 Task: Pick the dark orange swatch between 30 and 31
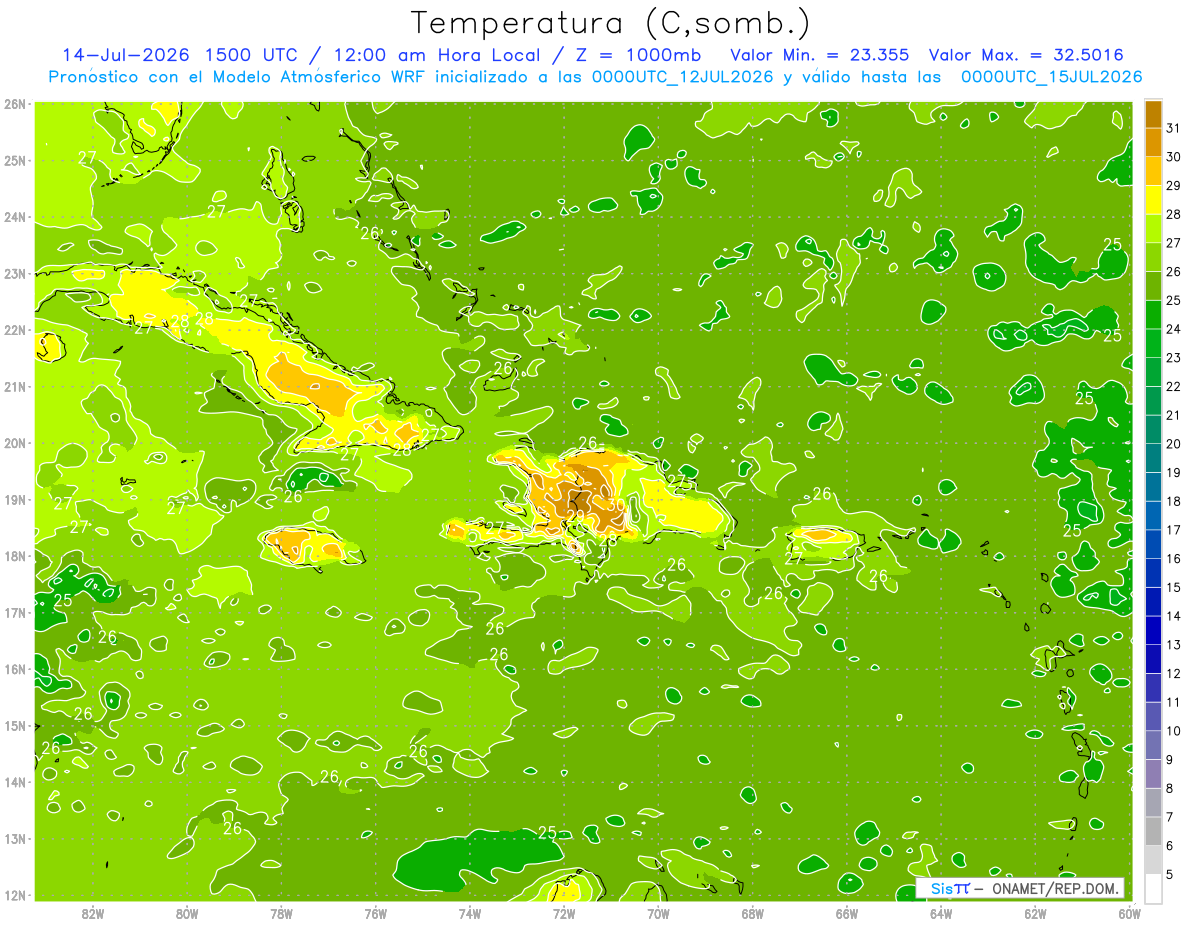click(x=1153, y=142)
